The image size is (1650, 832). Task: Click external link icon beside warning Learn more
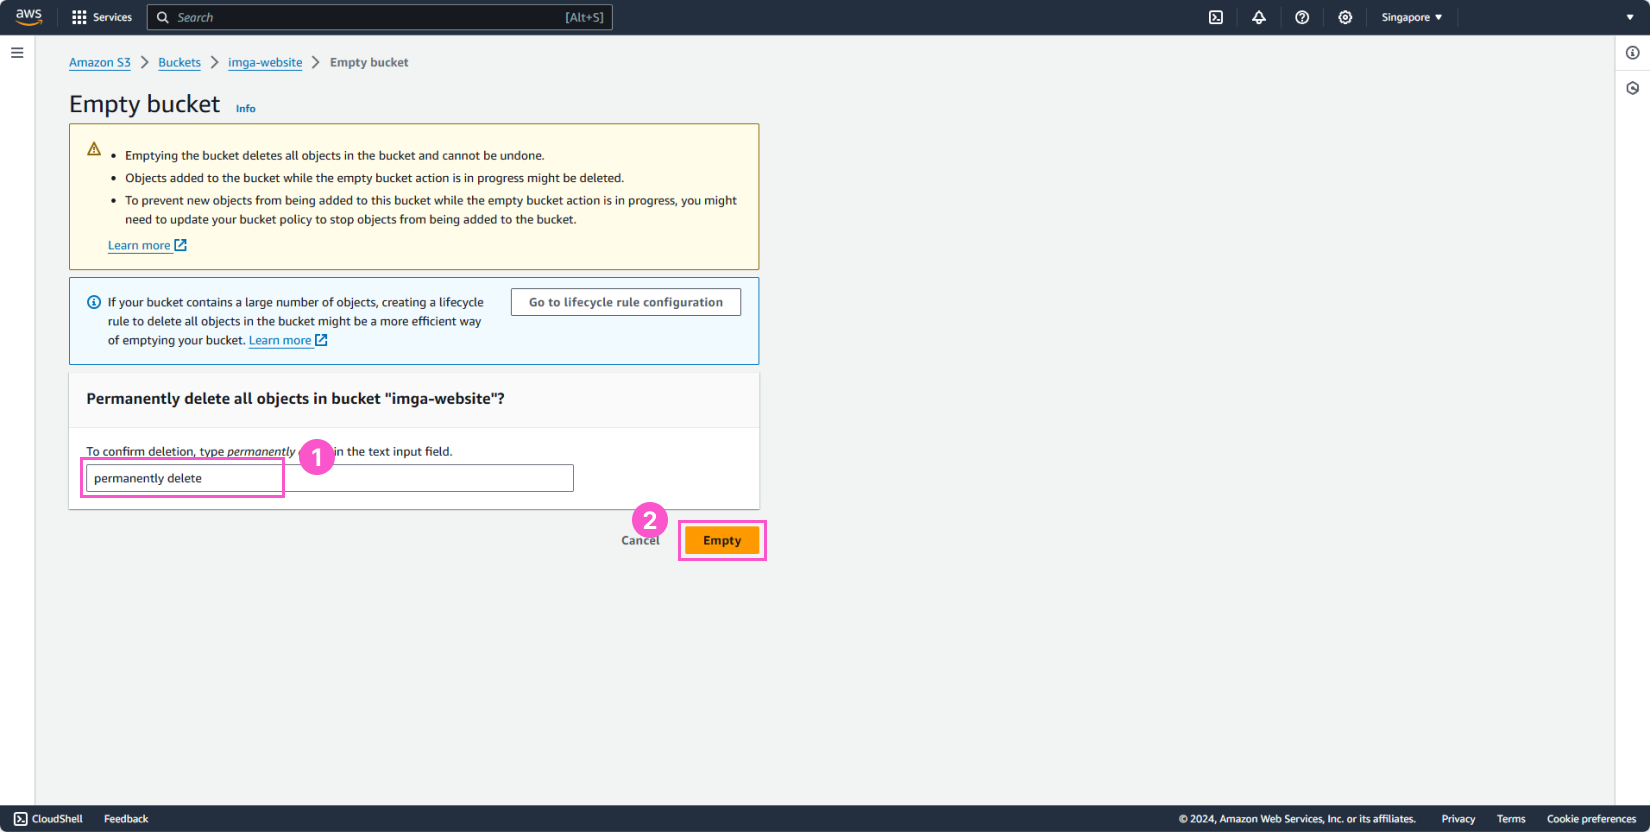click(x=181, y=245)
